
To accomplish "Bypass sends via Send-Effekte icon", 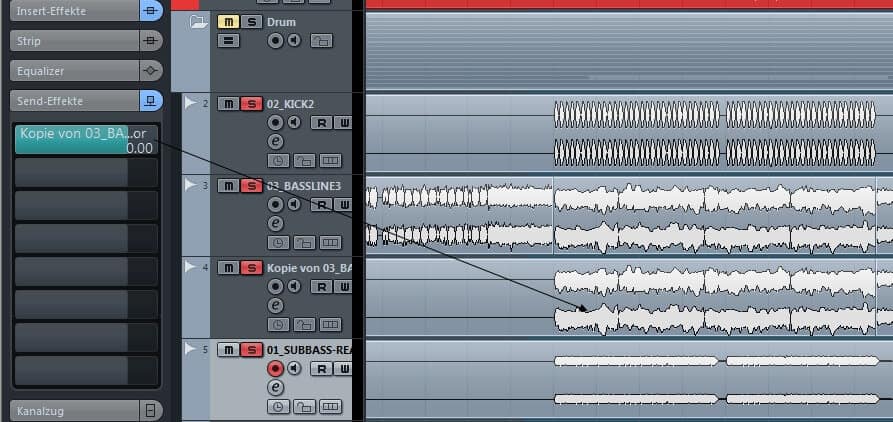I will tap(150, 101).
